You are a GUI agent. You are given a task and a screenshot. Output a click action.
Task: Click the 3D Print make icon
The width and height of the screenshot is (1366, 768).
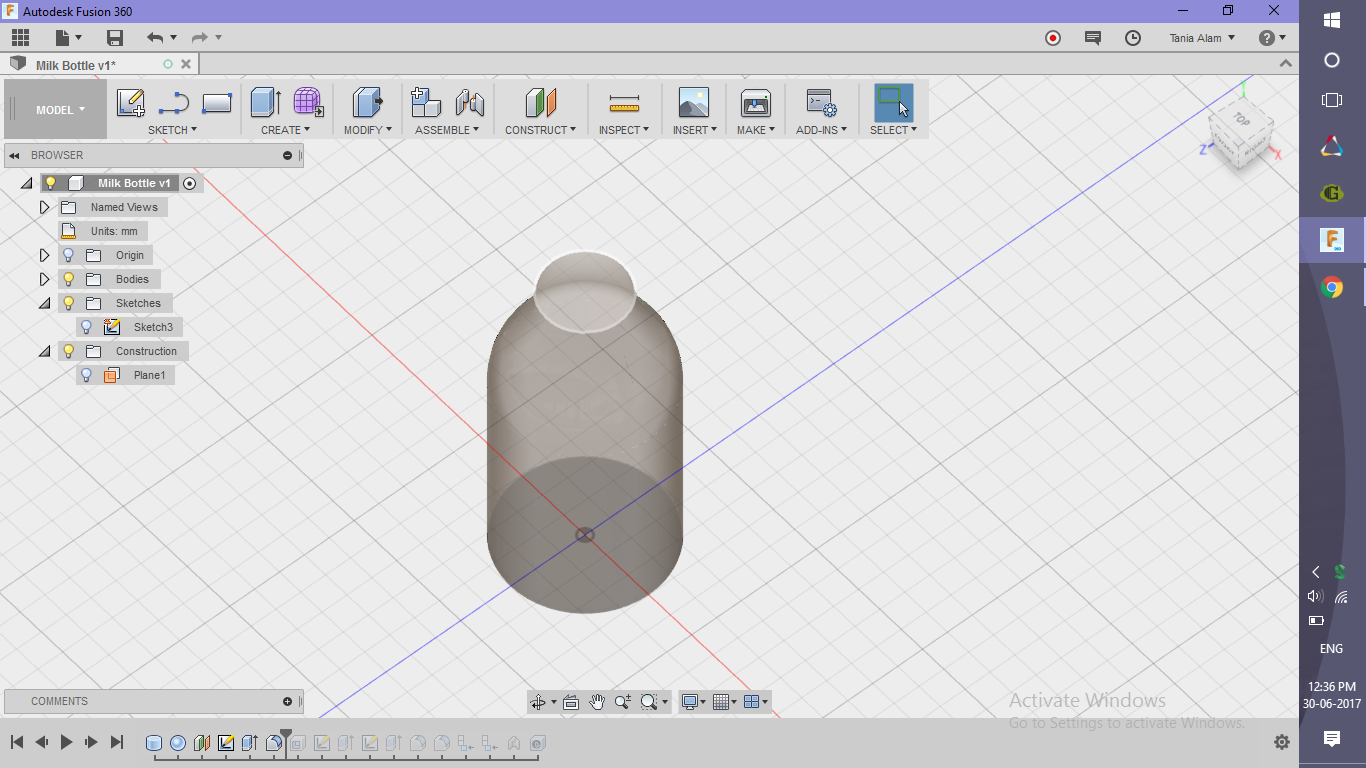tap(755, 103)
